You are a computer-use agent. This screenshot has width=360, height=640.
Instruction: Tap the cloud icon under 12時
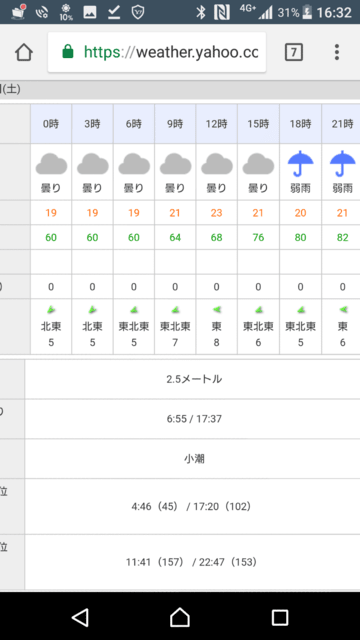(217, 164)
